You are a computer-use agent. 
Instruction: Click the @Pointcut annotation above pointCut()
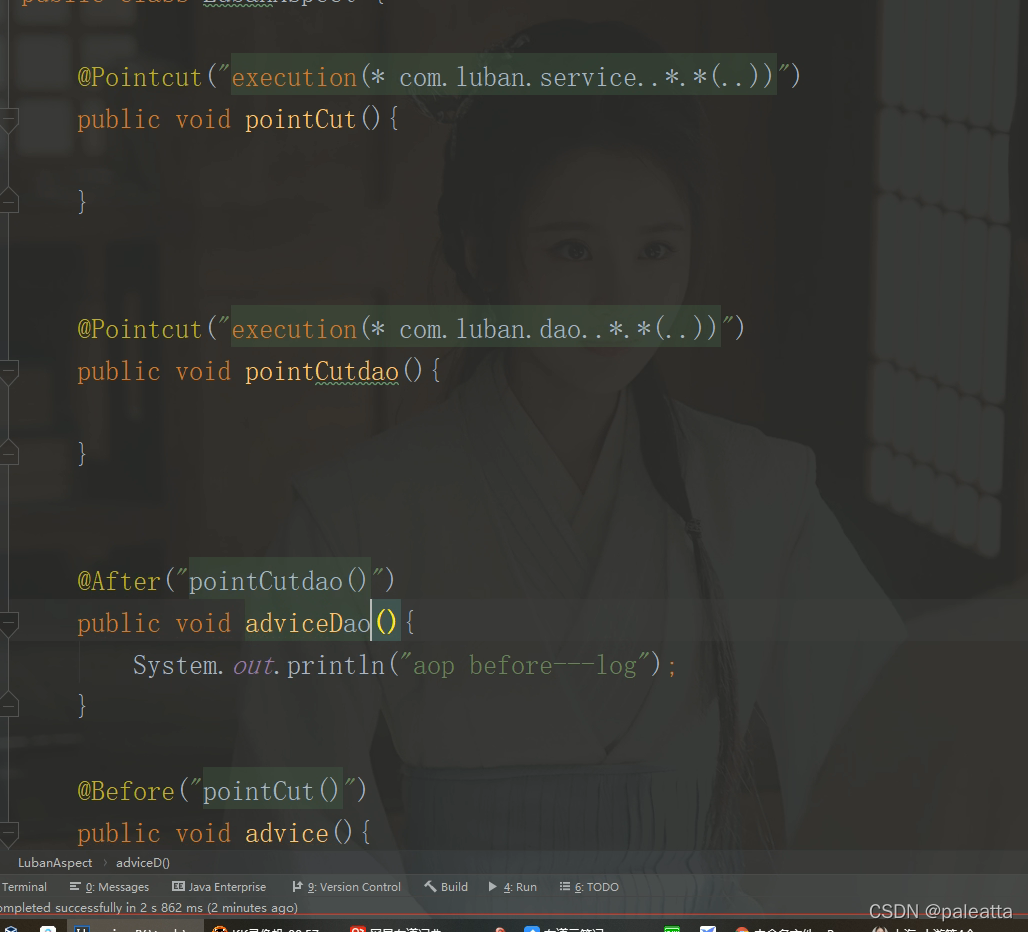pyautogui.click(x=139, y=77)
